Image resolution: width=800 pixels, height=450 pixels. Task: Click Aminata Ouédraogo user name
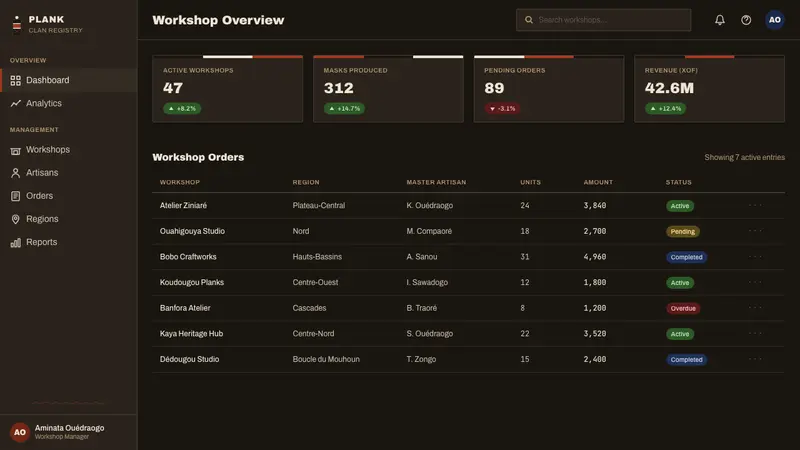(69, 428)
